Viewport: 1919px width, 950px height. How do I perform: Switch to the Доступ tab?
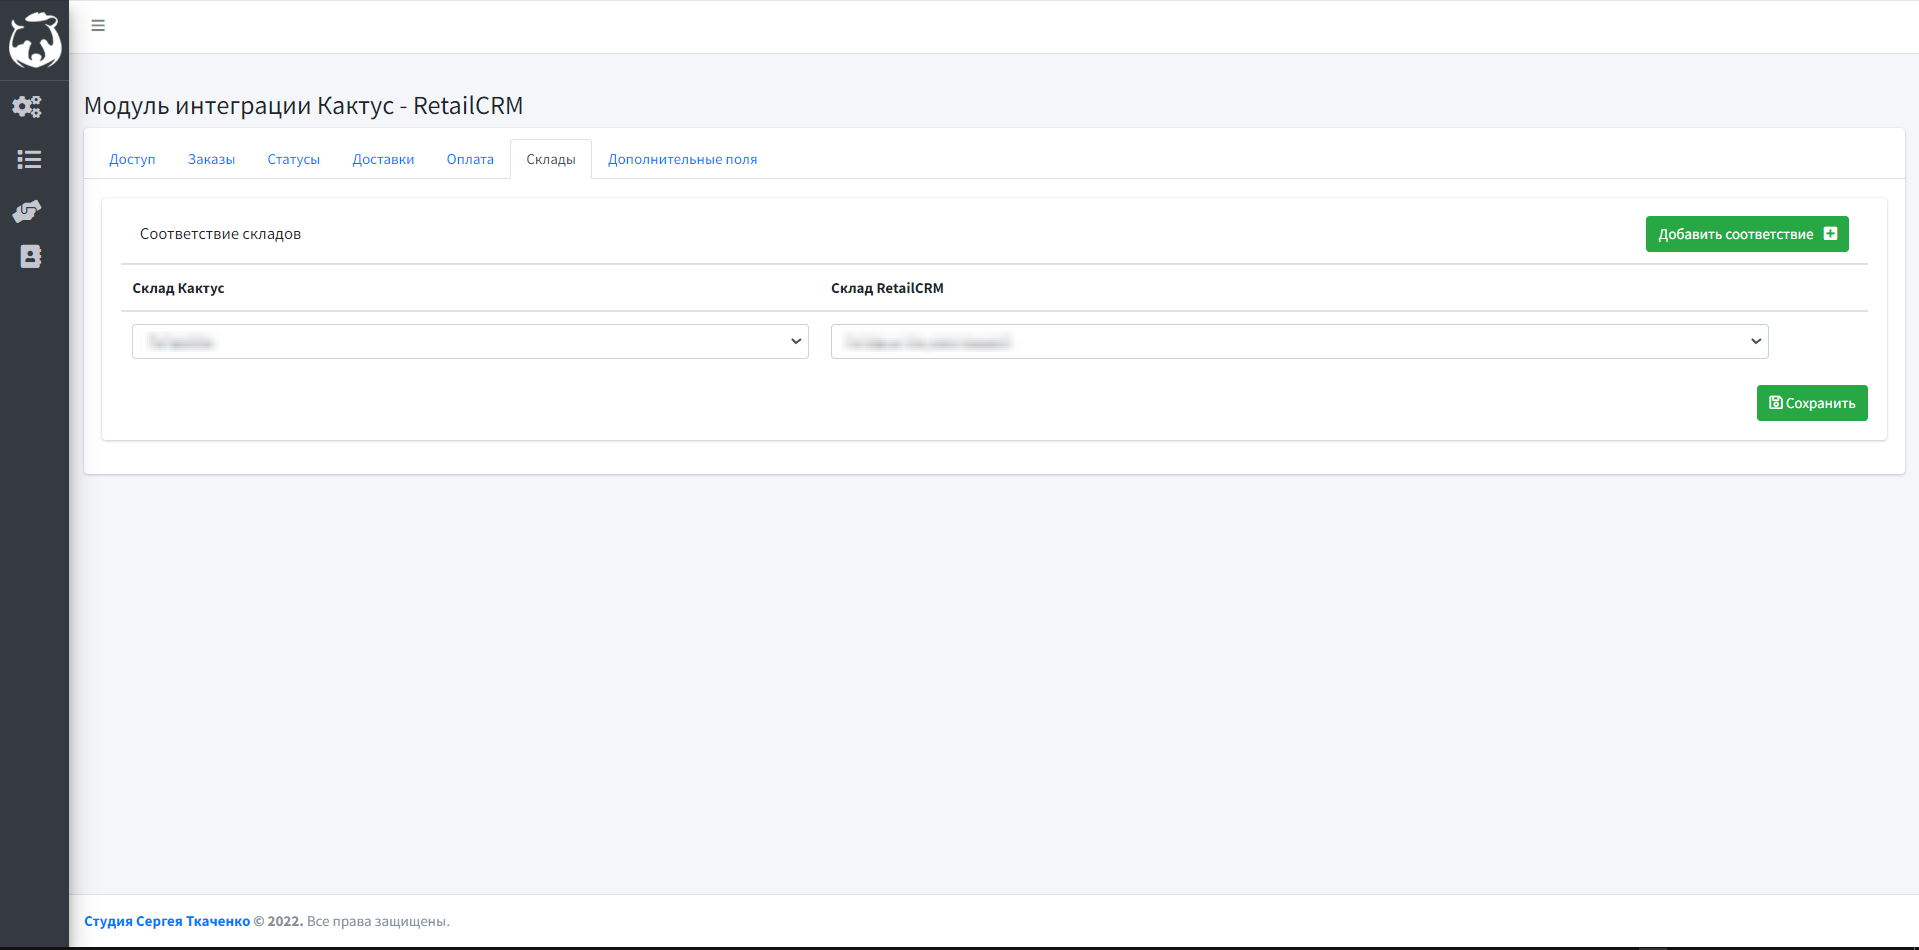tap(132, 159)
